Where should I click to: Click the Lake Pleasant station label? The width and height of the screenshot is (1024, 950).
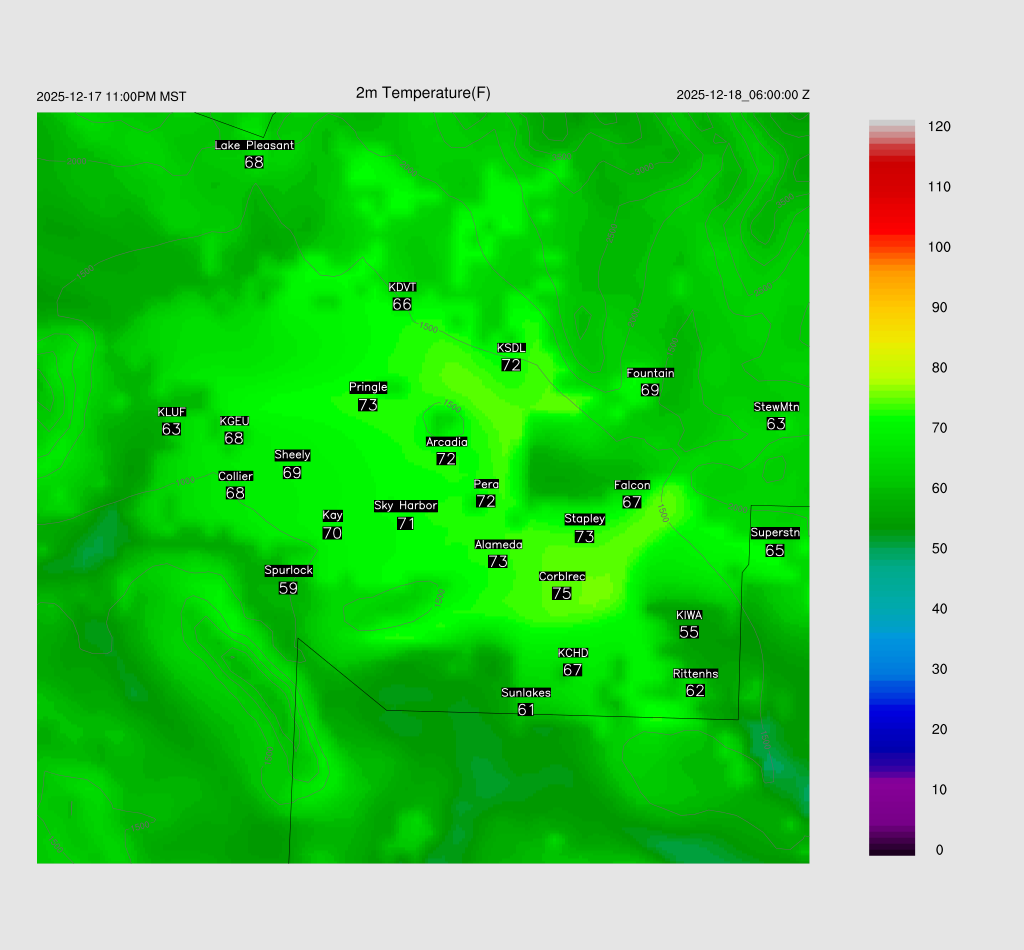[x=254, y=145]
